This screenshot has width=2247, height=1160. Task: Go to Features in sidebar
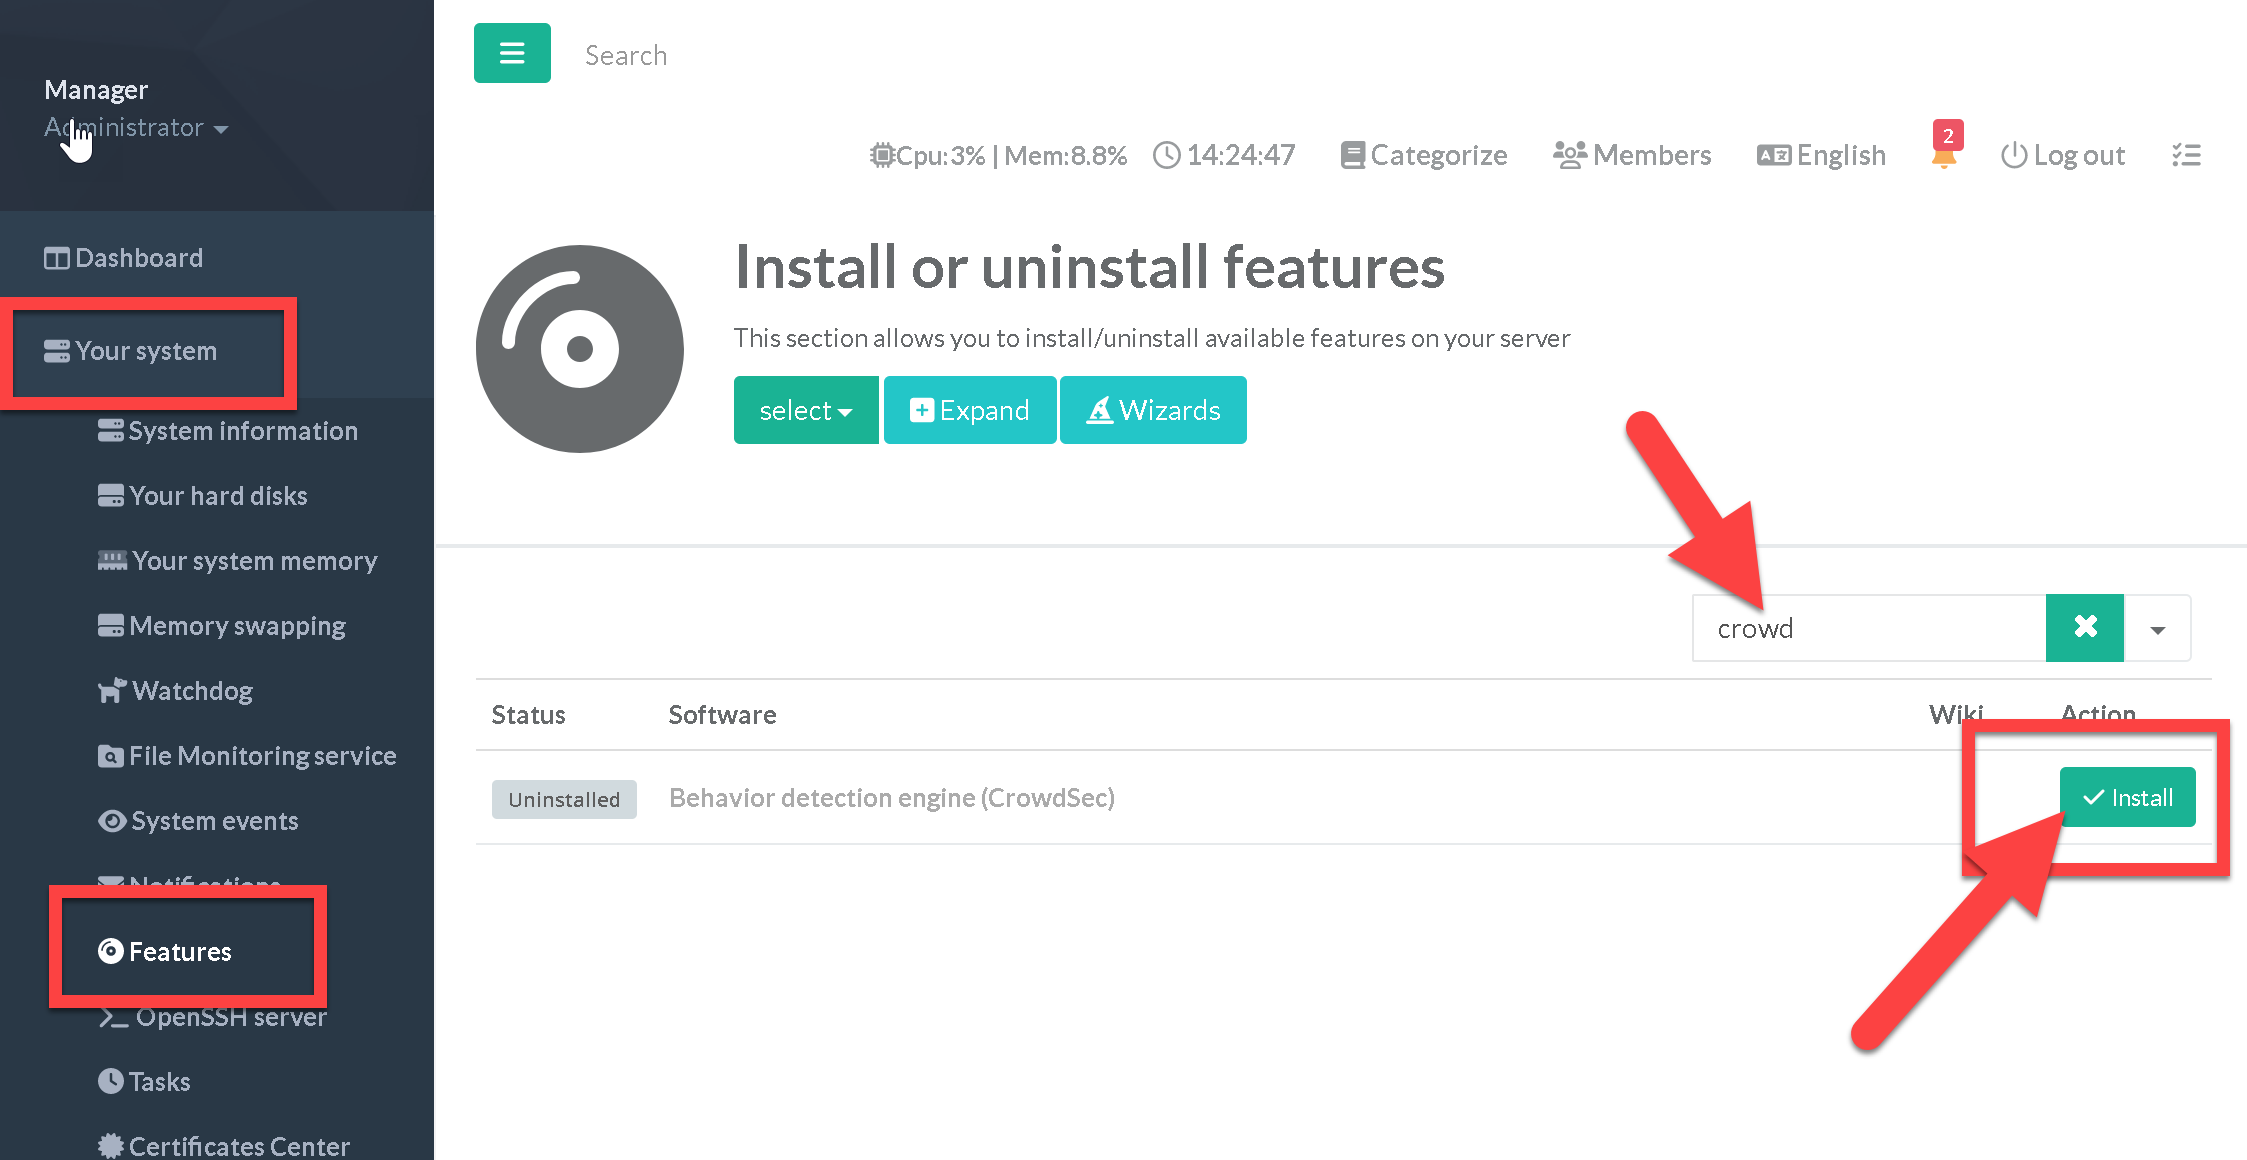[179, 951]
